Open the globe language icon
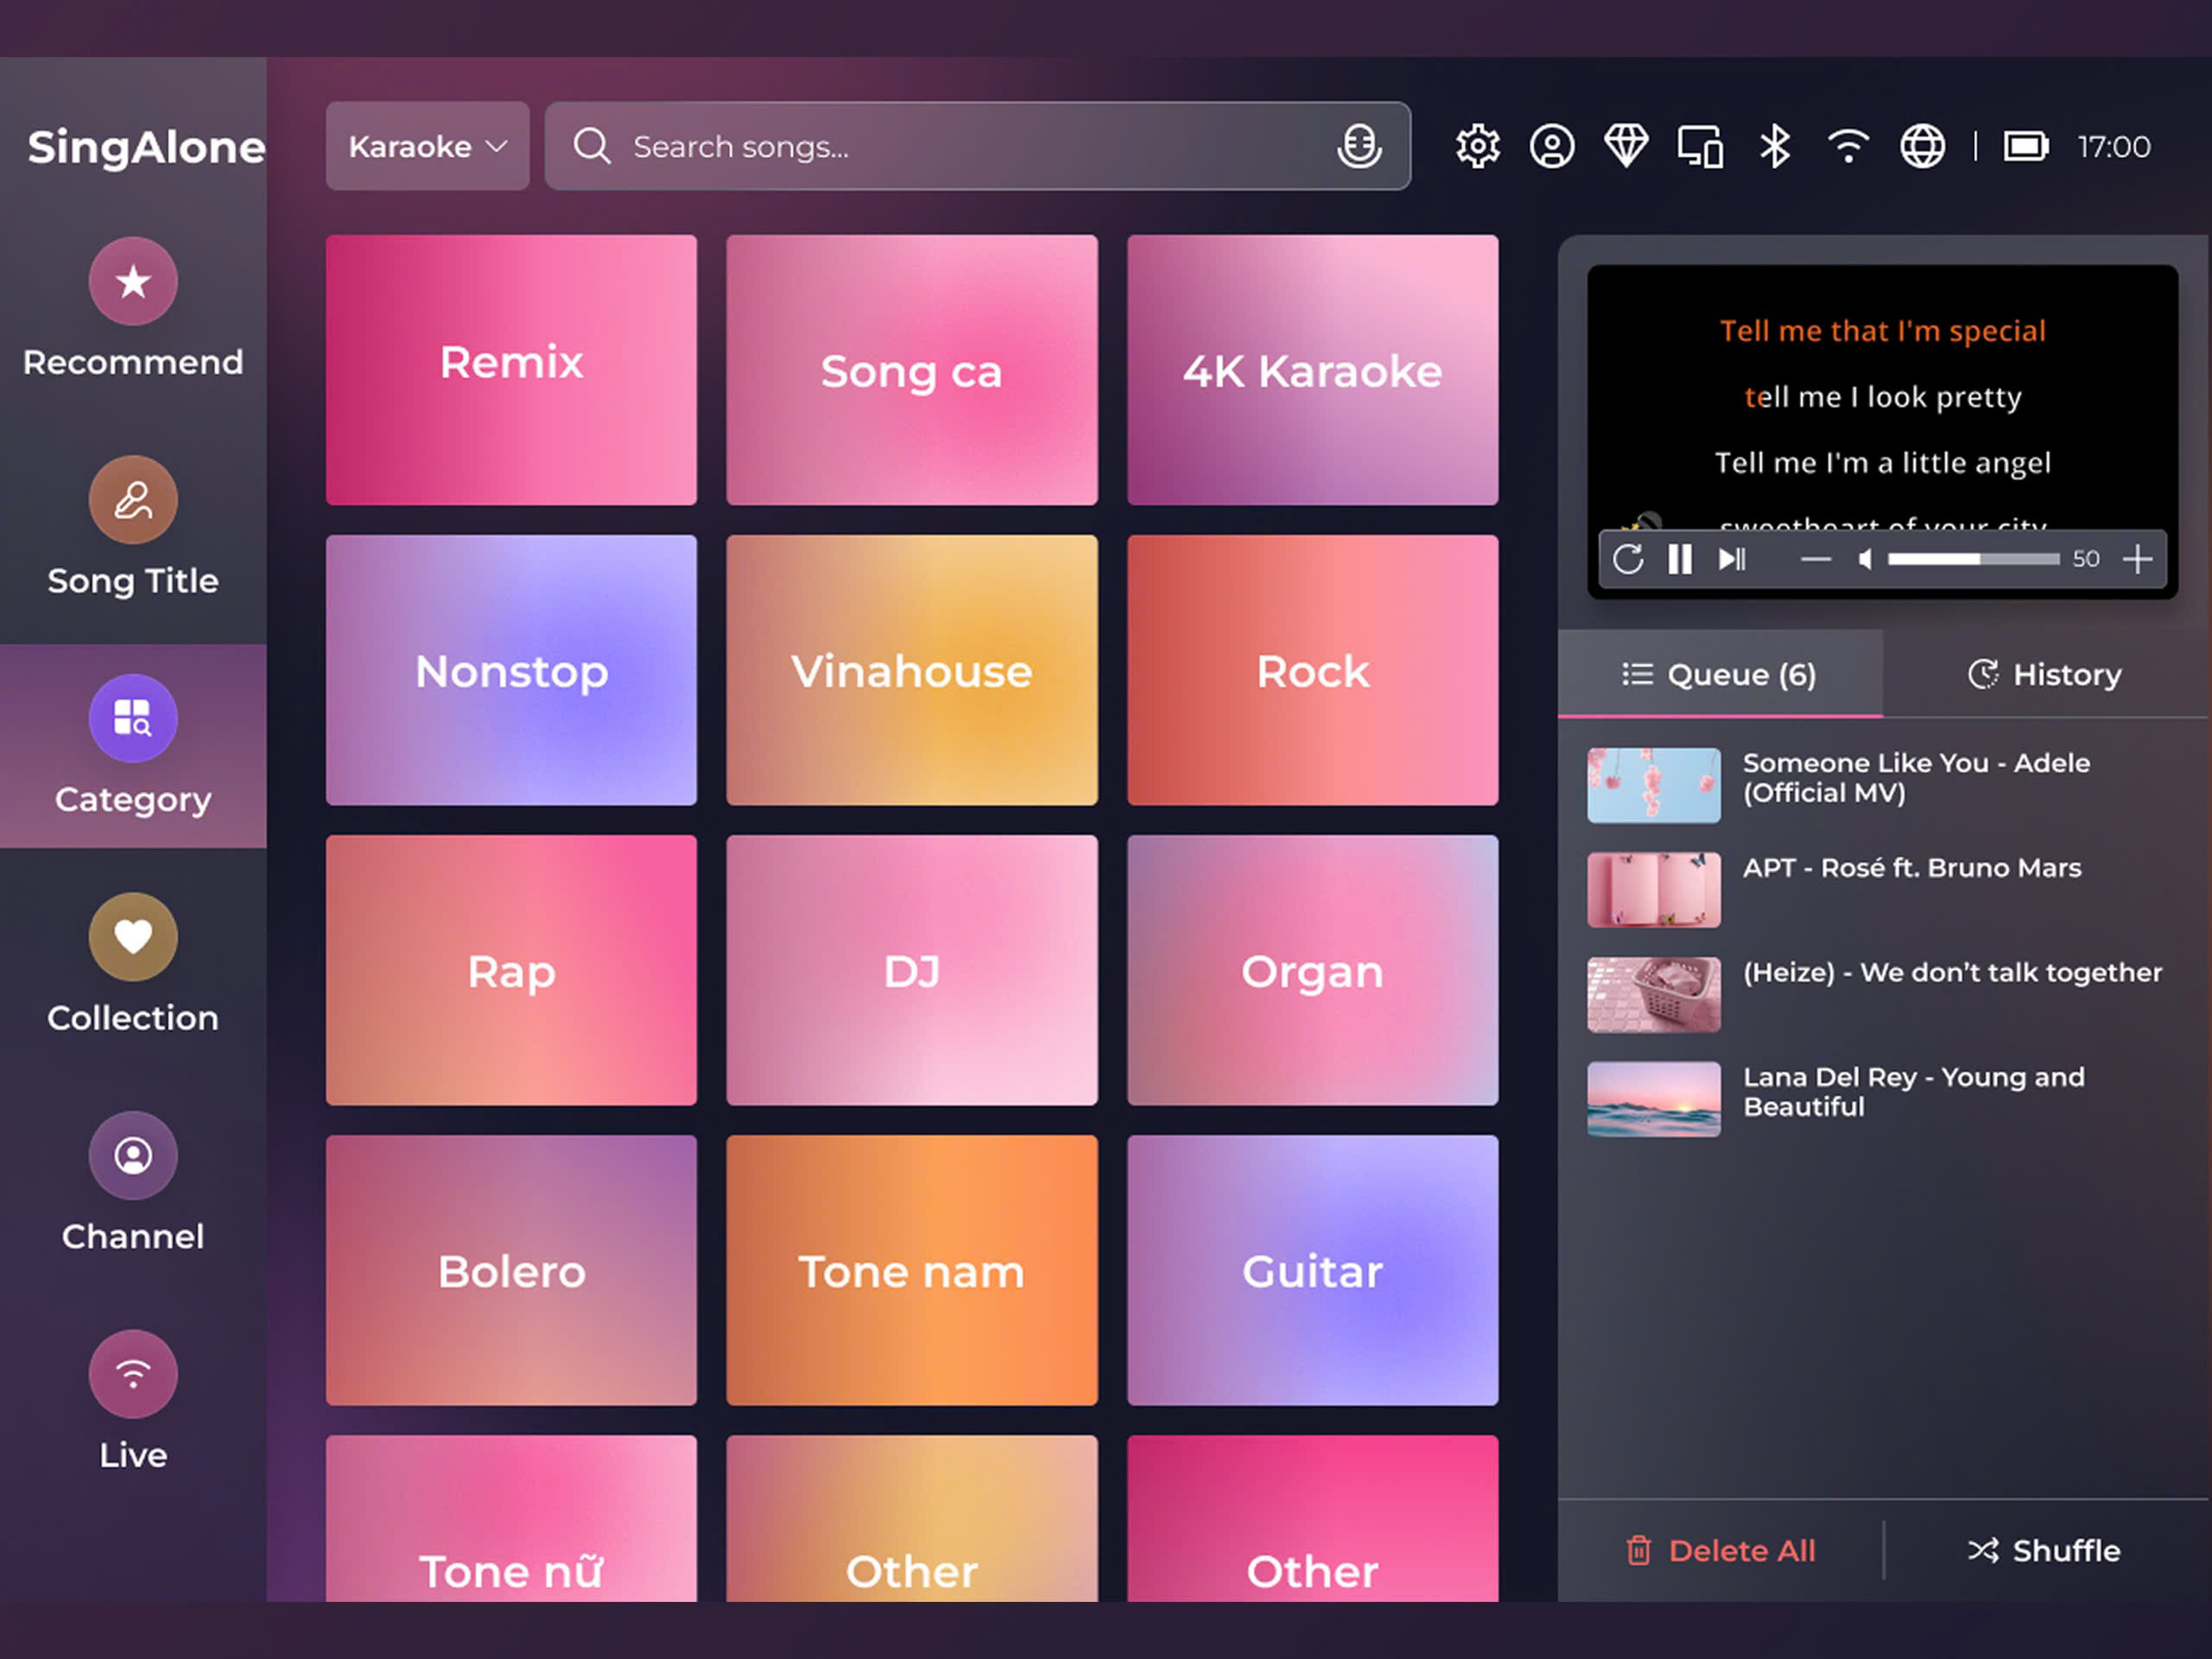This screenshot has width=2212, height=1659. (x=1922, y=147)
